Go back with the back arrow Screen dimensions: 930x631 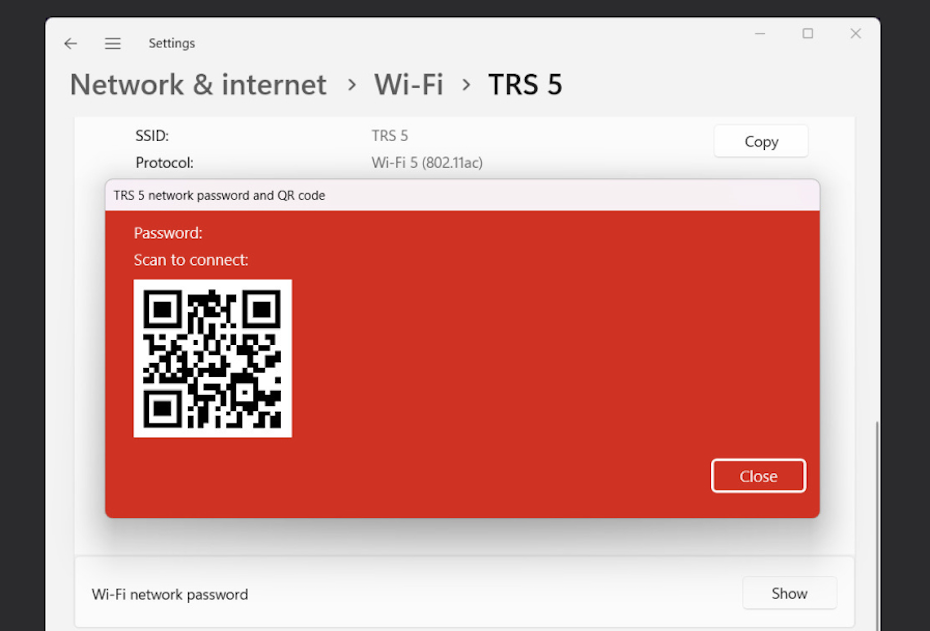coord(71,43)
